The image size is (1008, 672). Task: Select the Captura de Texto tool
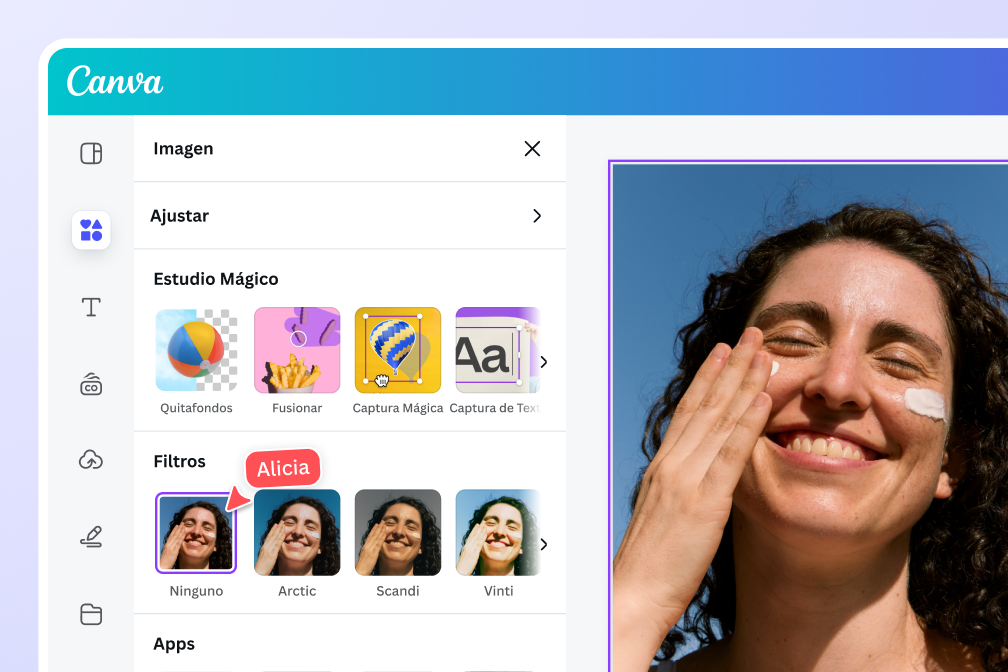(497, 350)
